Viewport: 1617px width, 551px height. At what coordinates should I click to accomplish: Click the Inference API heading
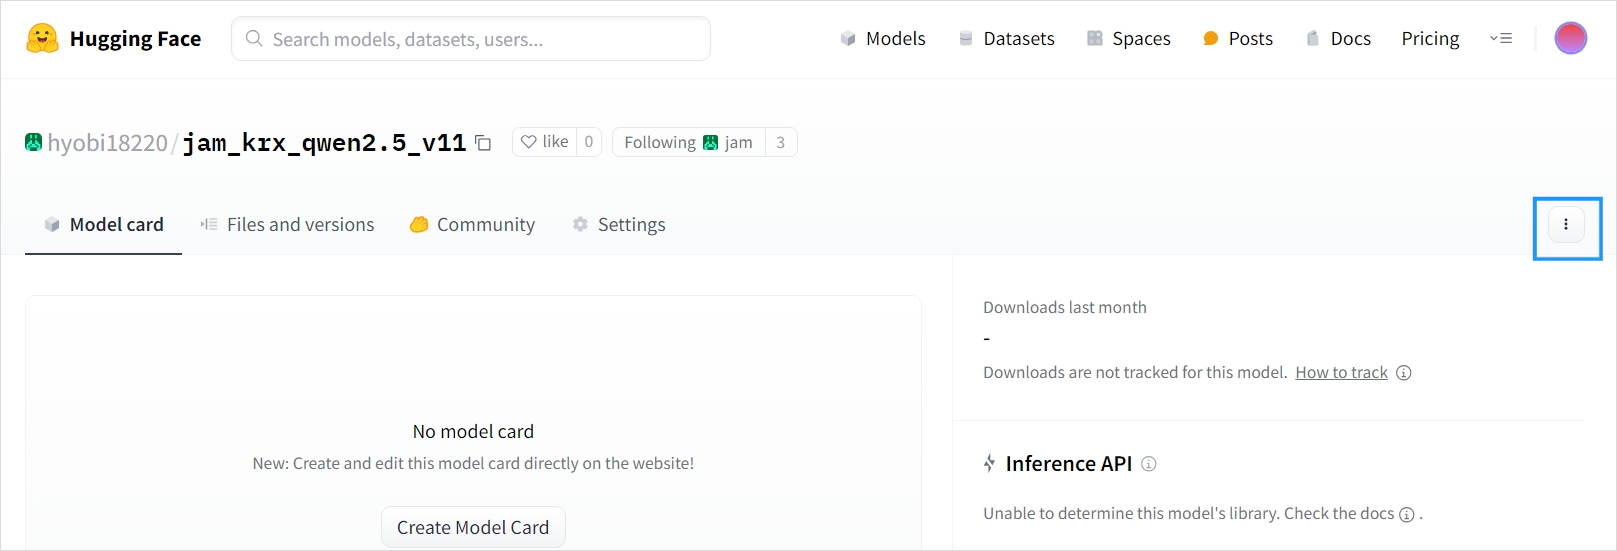(1069, 464)
